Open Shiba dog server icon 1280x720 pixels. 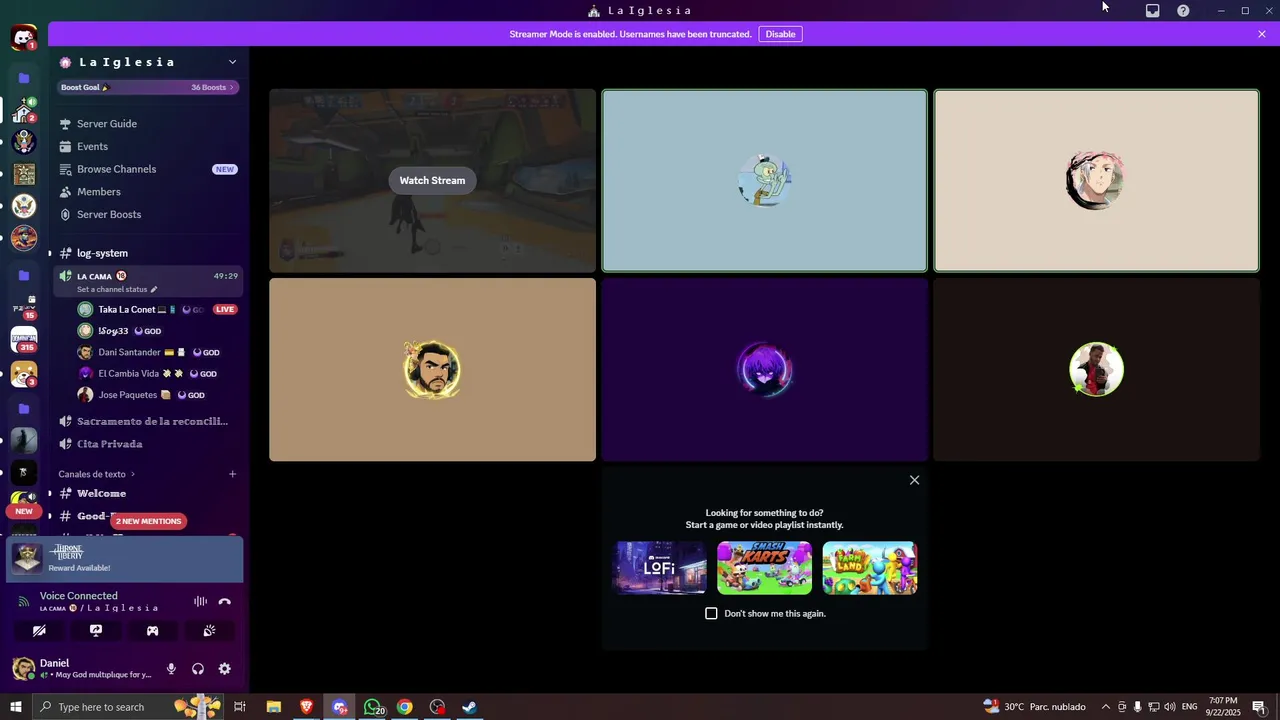click(x=24, y=374)
